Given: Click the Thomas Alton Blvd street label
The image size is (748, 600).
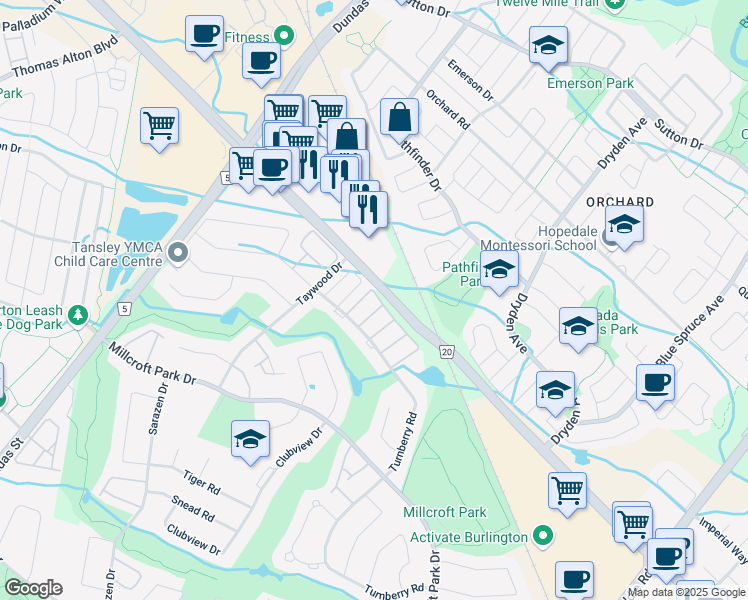Looking at the screenshot, I should click(65, 57).
